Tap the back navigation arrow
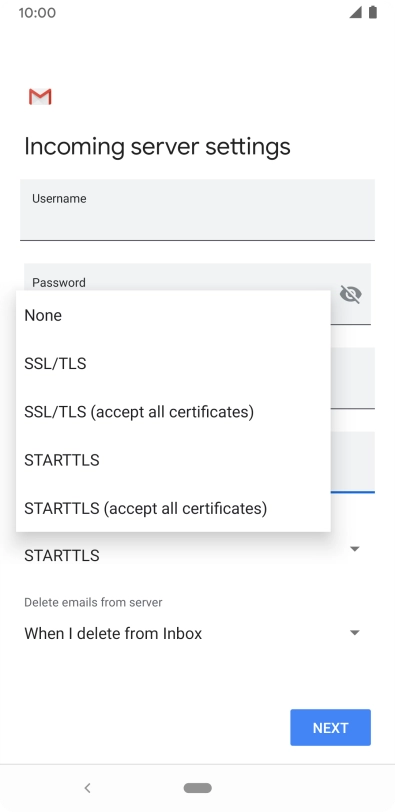The height and width of the screenshot is (812, 395). 87,788
